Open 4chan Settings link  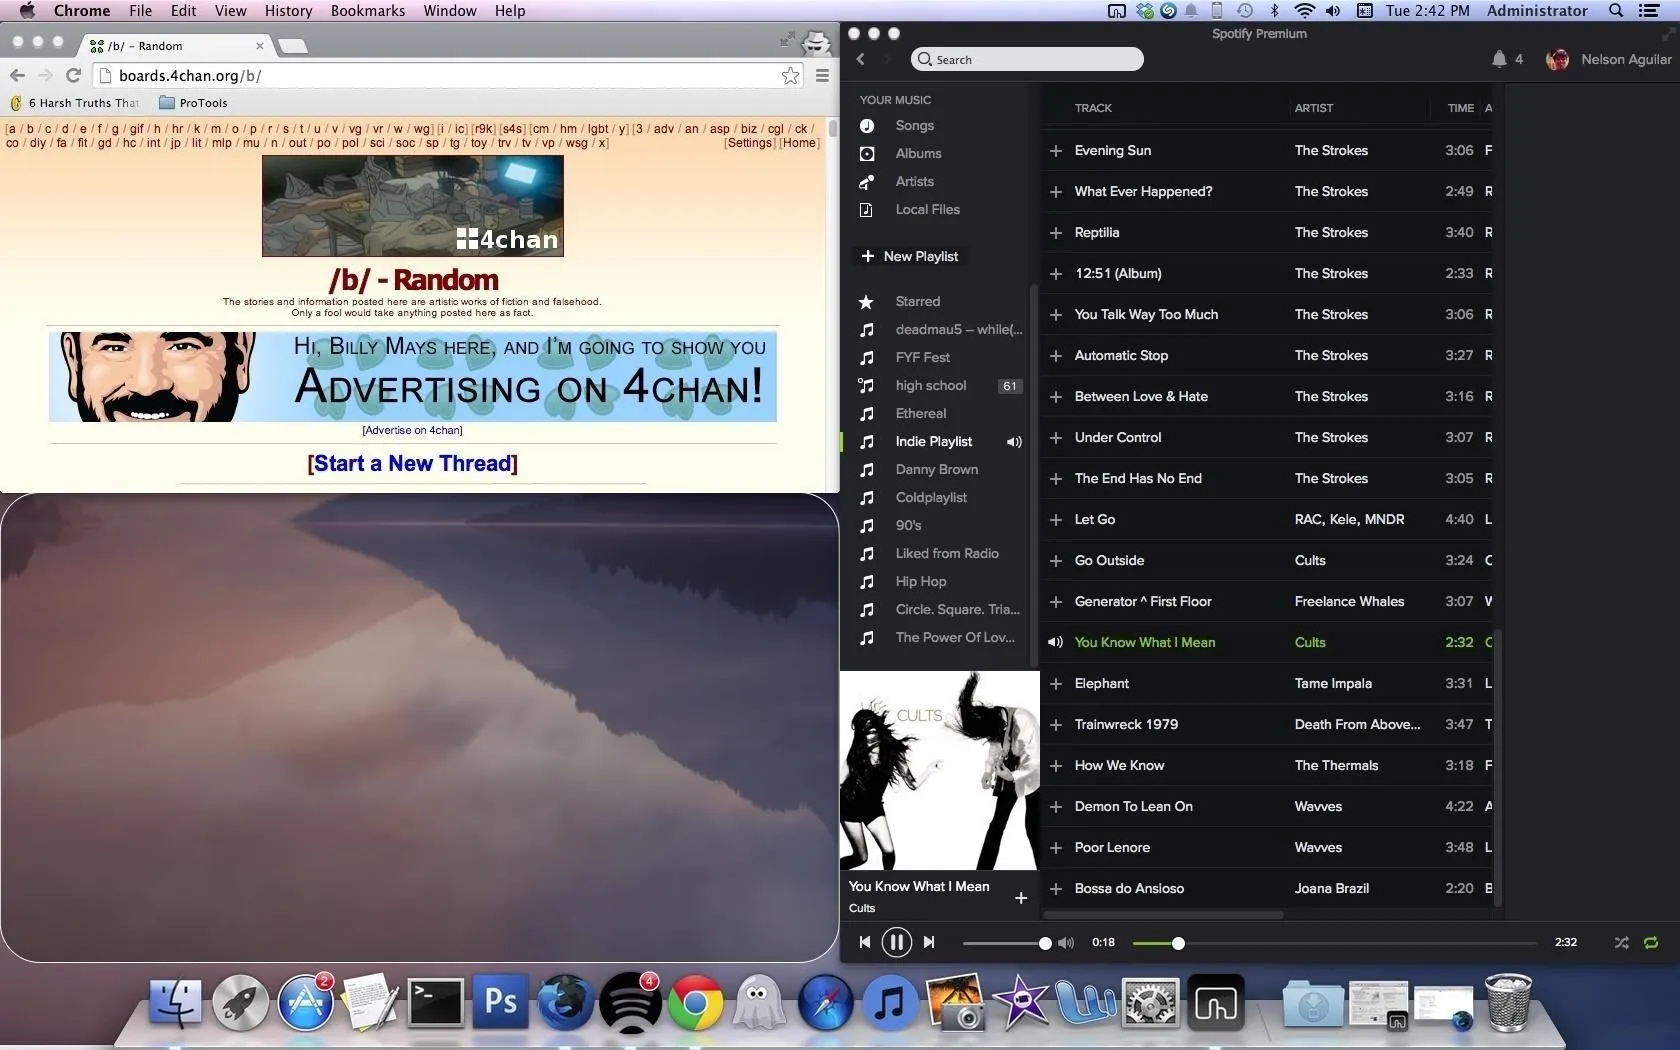tap(750, 143)
